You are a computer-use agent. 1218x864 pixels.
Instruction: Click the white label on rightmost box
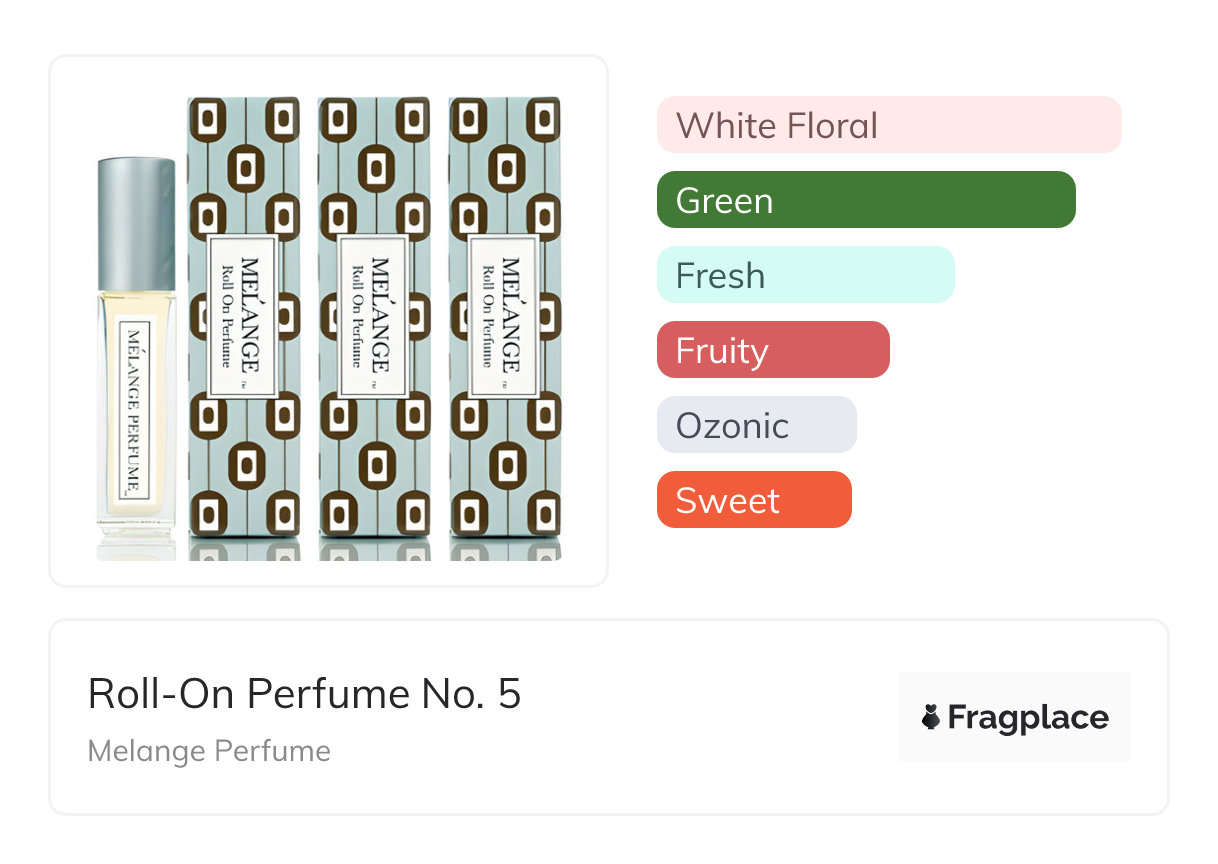click(x=504, y=317)
